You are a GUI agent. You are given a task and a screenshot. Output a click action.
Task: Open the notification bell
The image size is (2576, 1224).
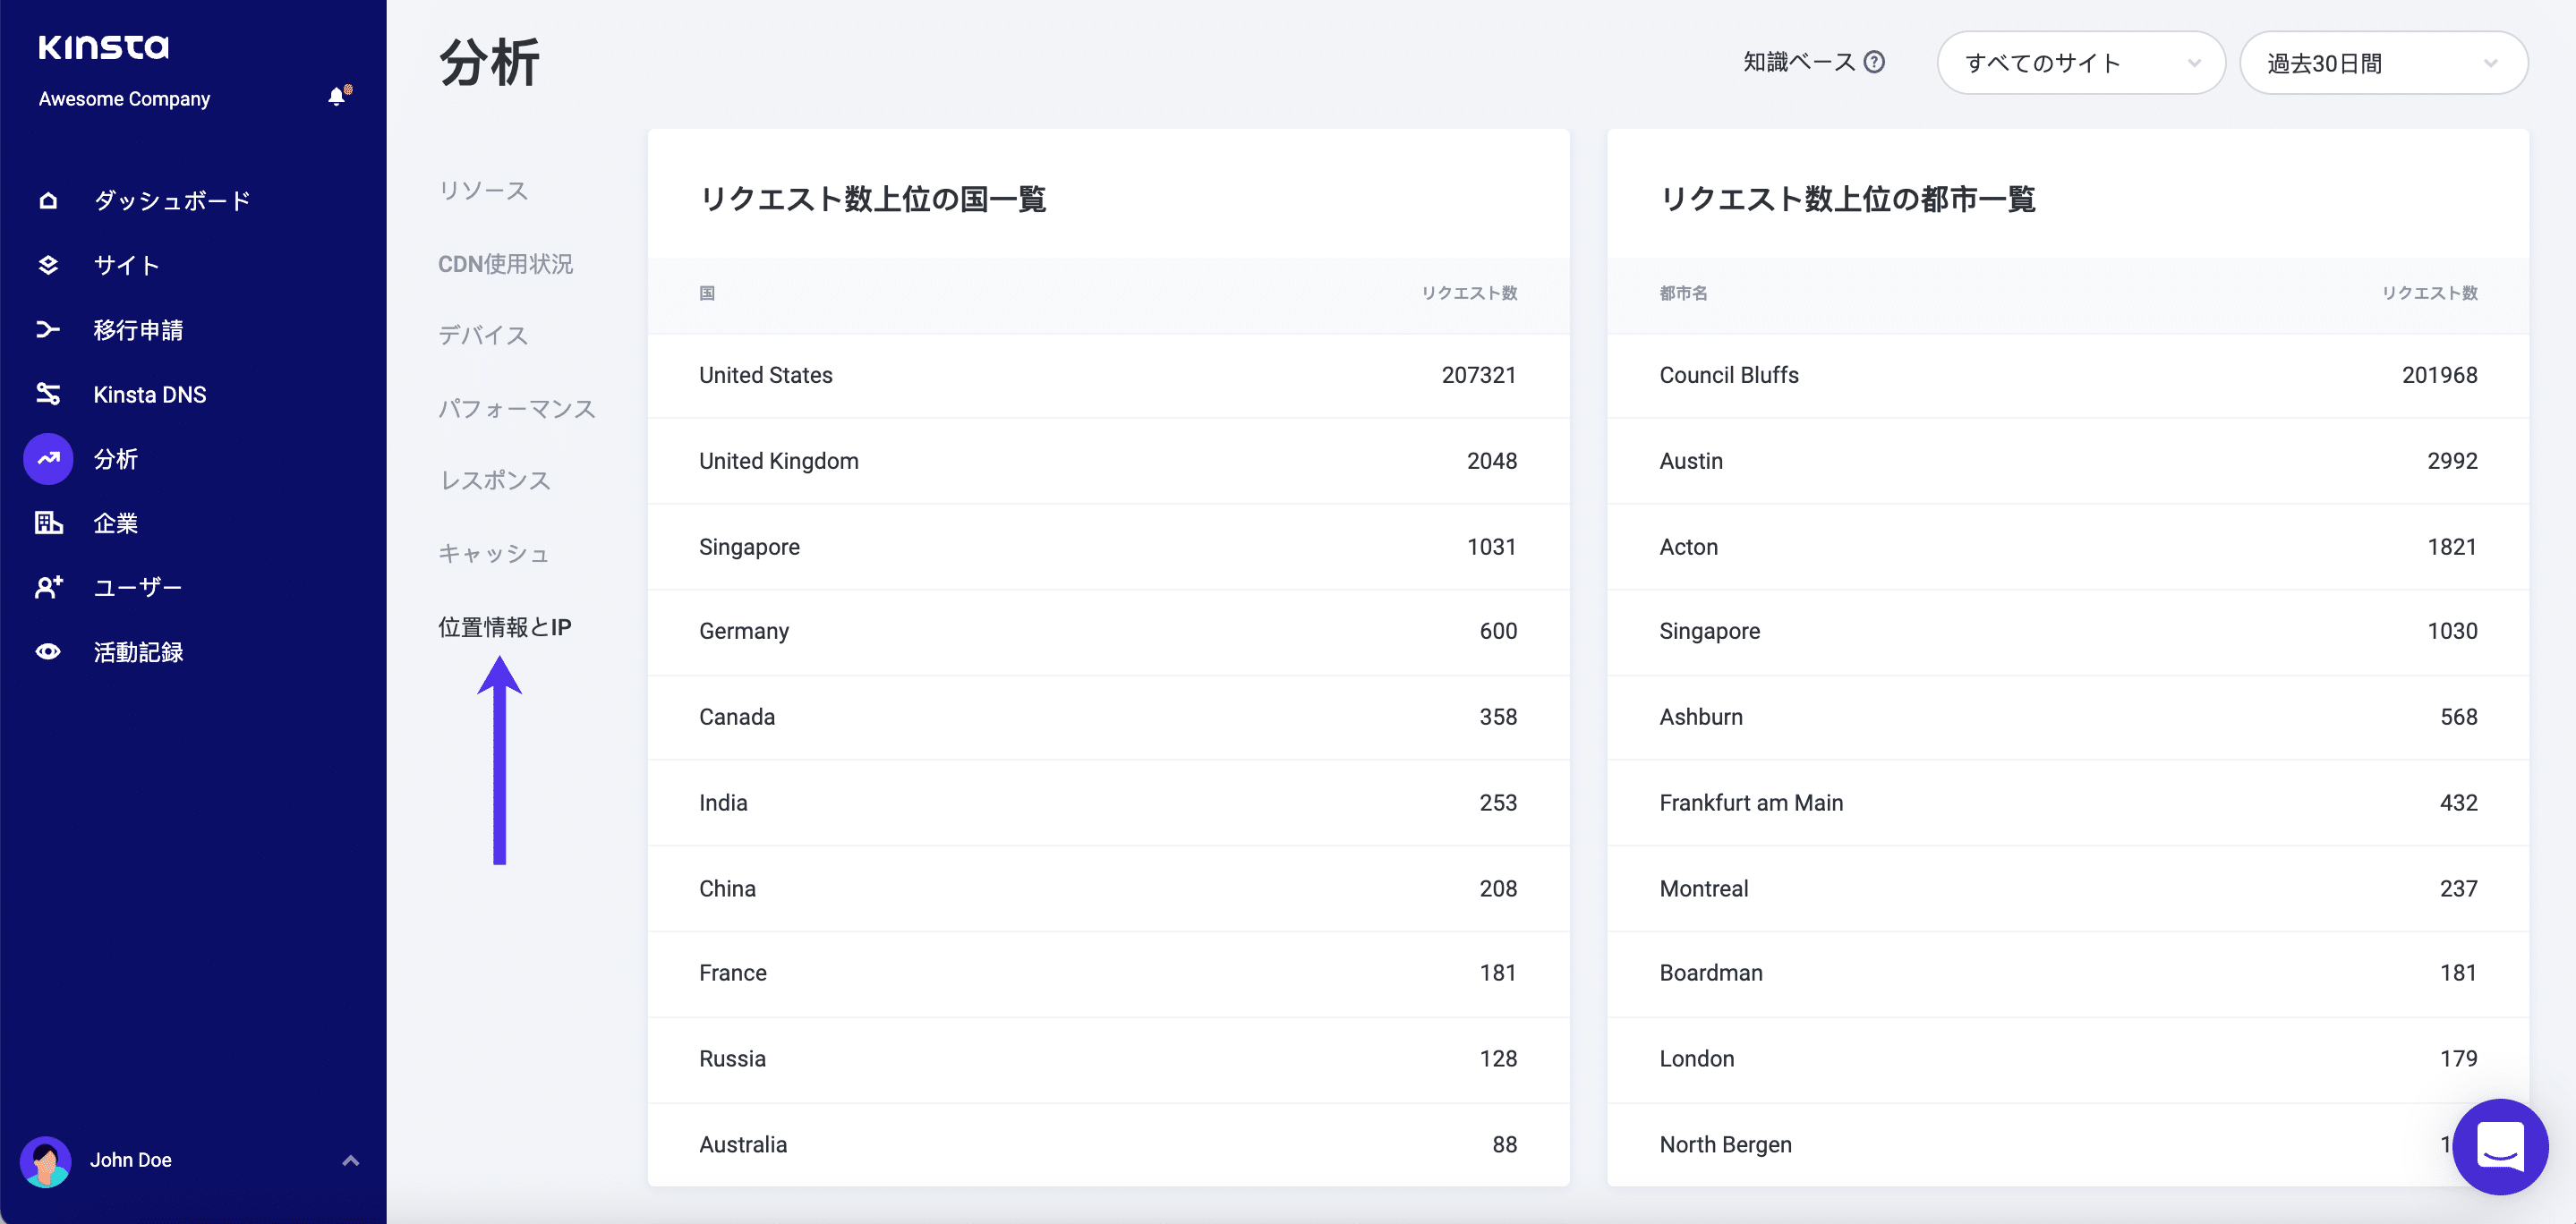coord(337,97)
